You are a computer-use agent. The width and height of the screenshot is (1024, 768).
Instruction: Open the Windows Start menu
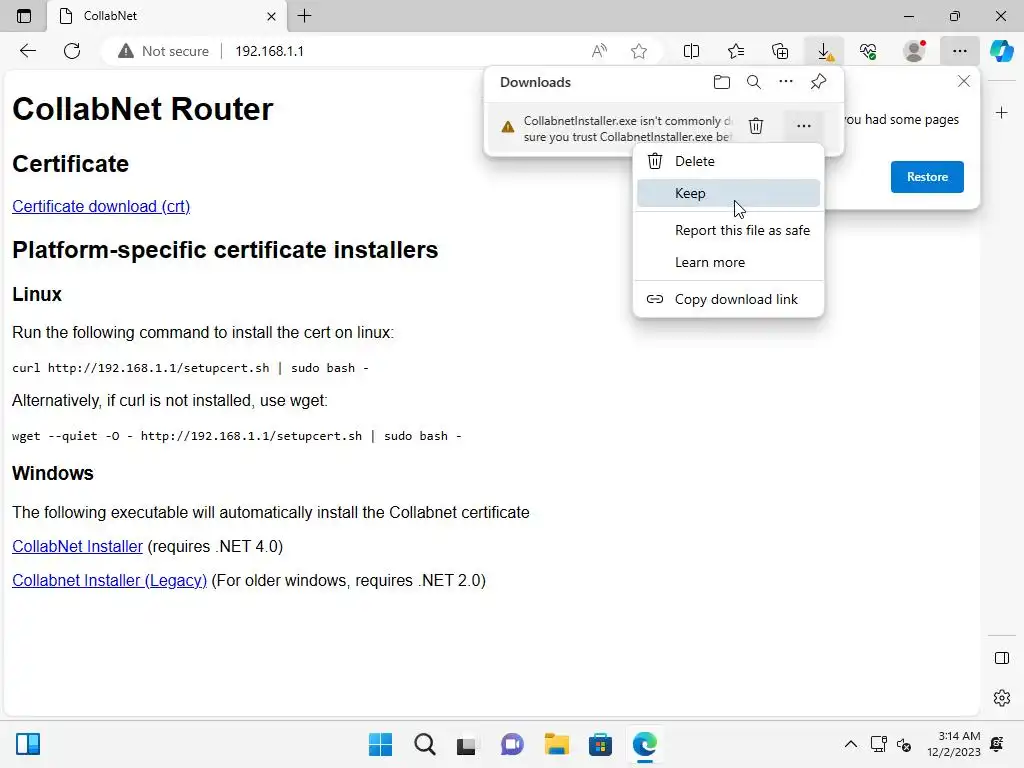click(x=380, y=744)
